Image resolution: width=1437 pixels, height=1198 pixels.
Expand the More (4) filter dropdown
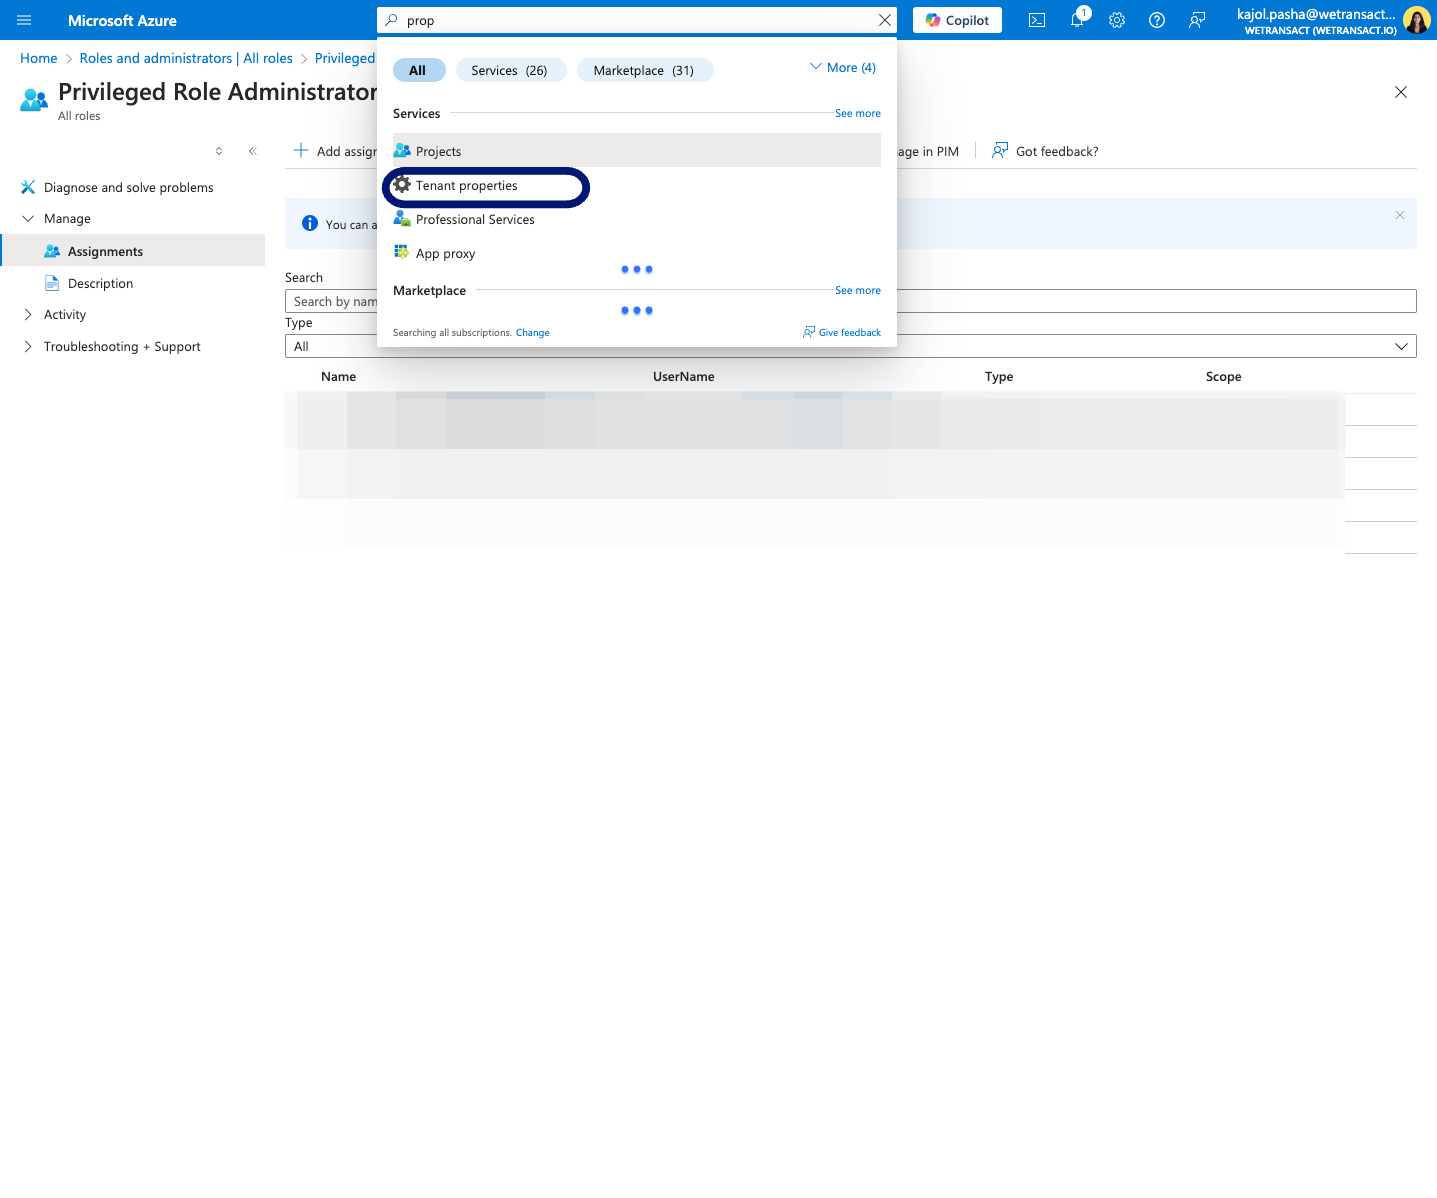coord(843,67)
